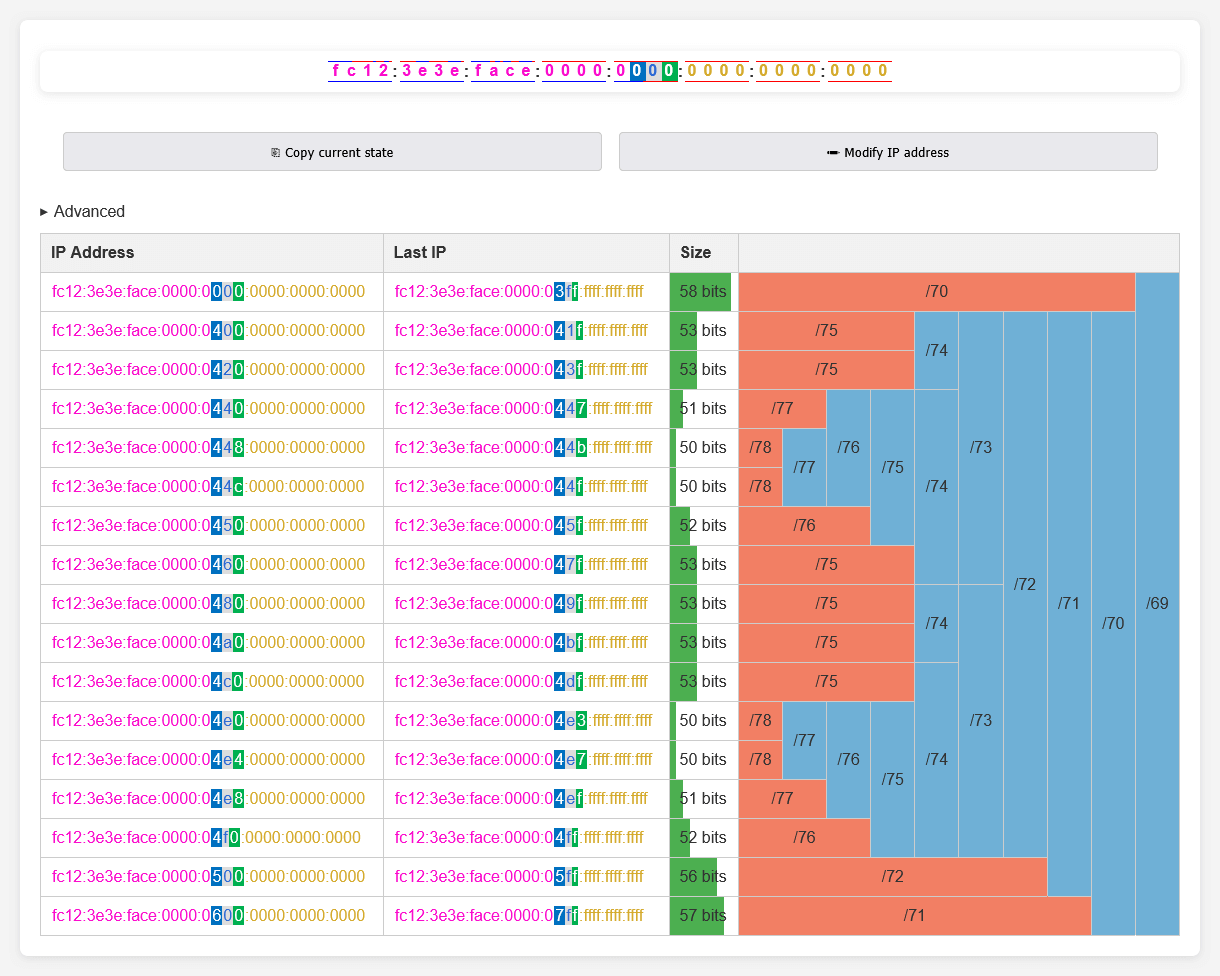Viewport: 1220px width, 976px height.
Task: Select the orange /72 subnet block
Action: tap(892, 876)
